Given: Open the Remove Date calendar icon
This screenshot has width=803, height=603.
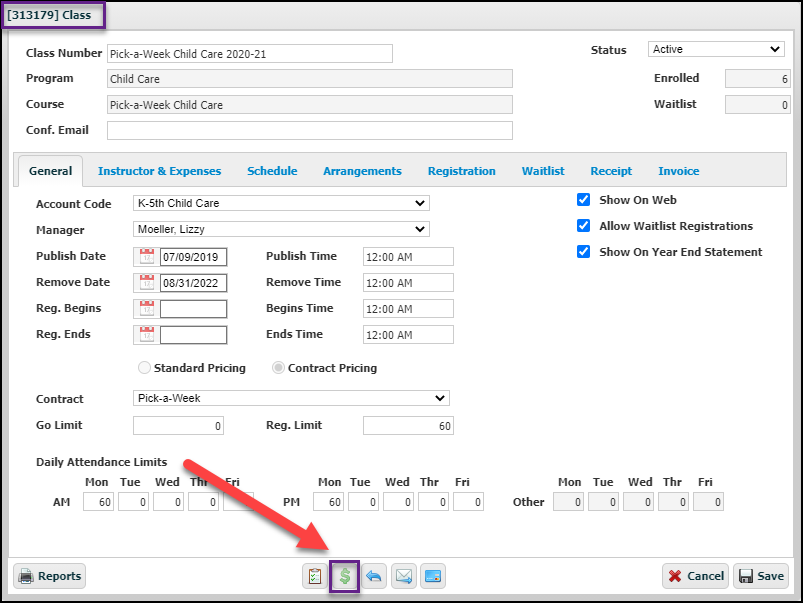Looking at the screenshot, I should click(x=146, y=283).
